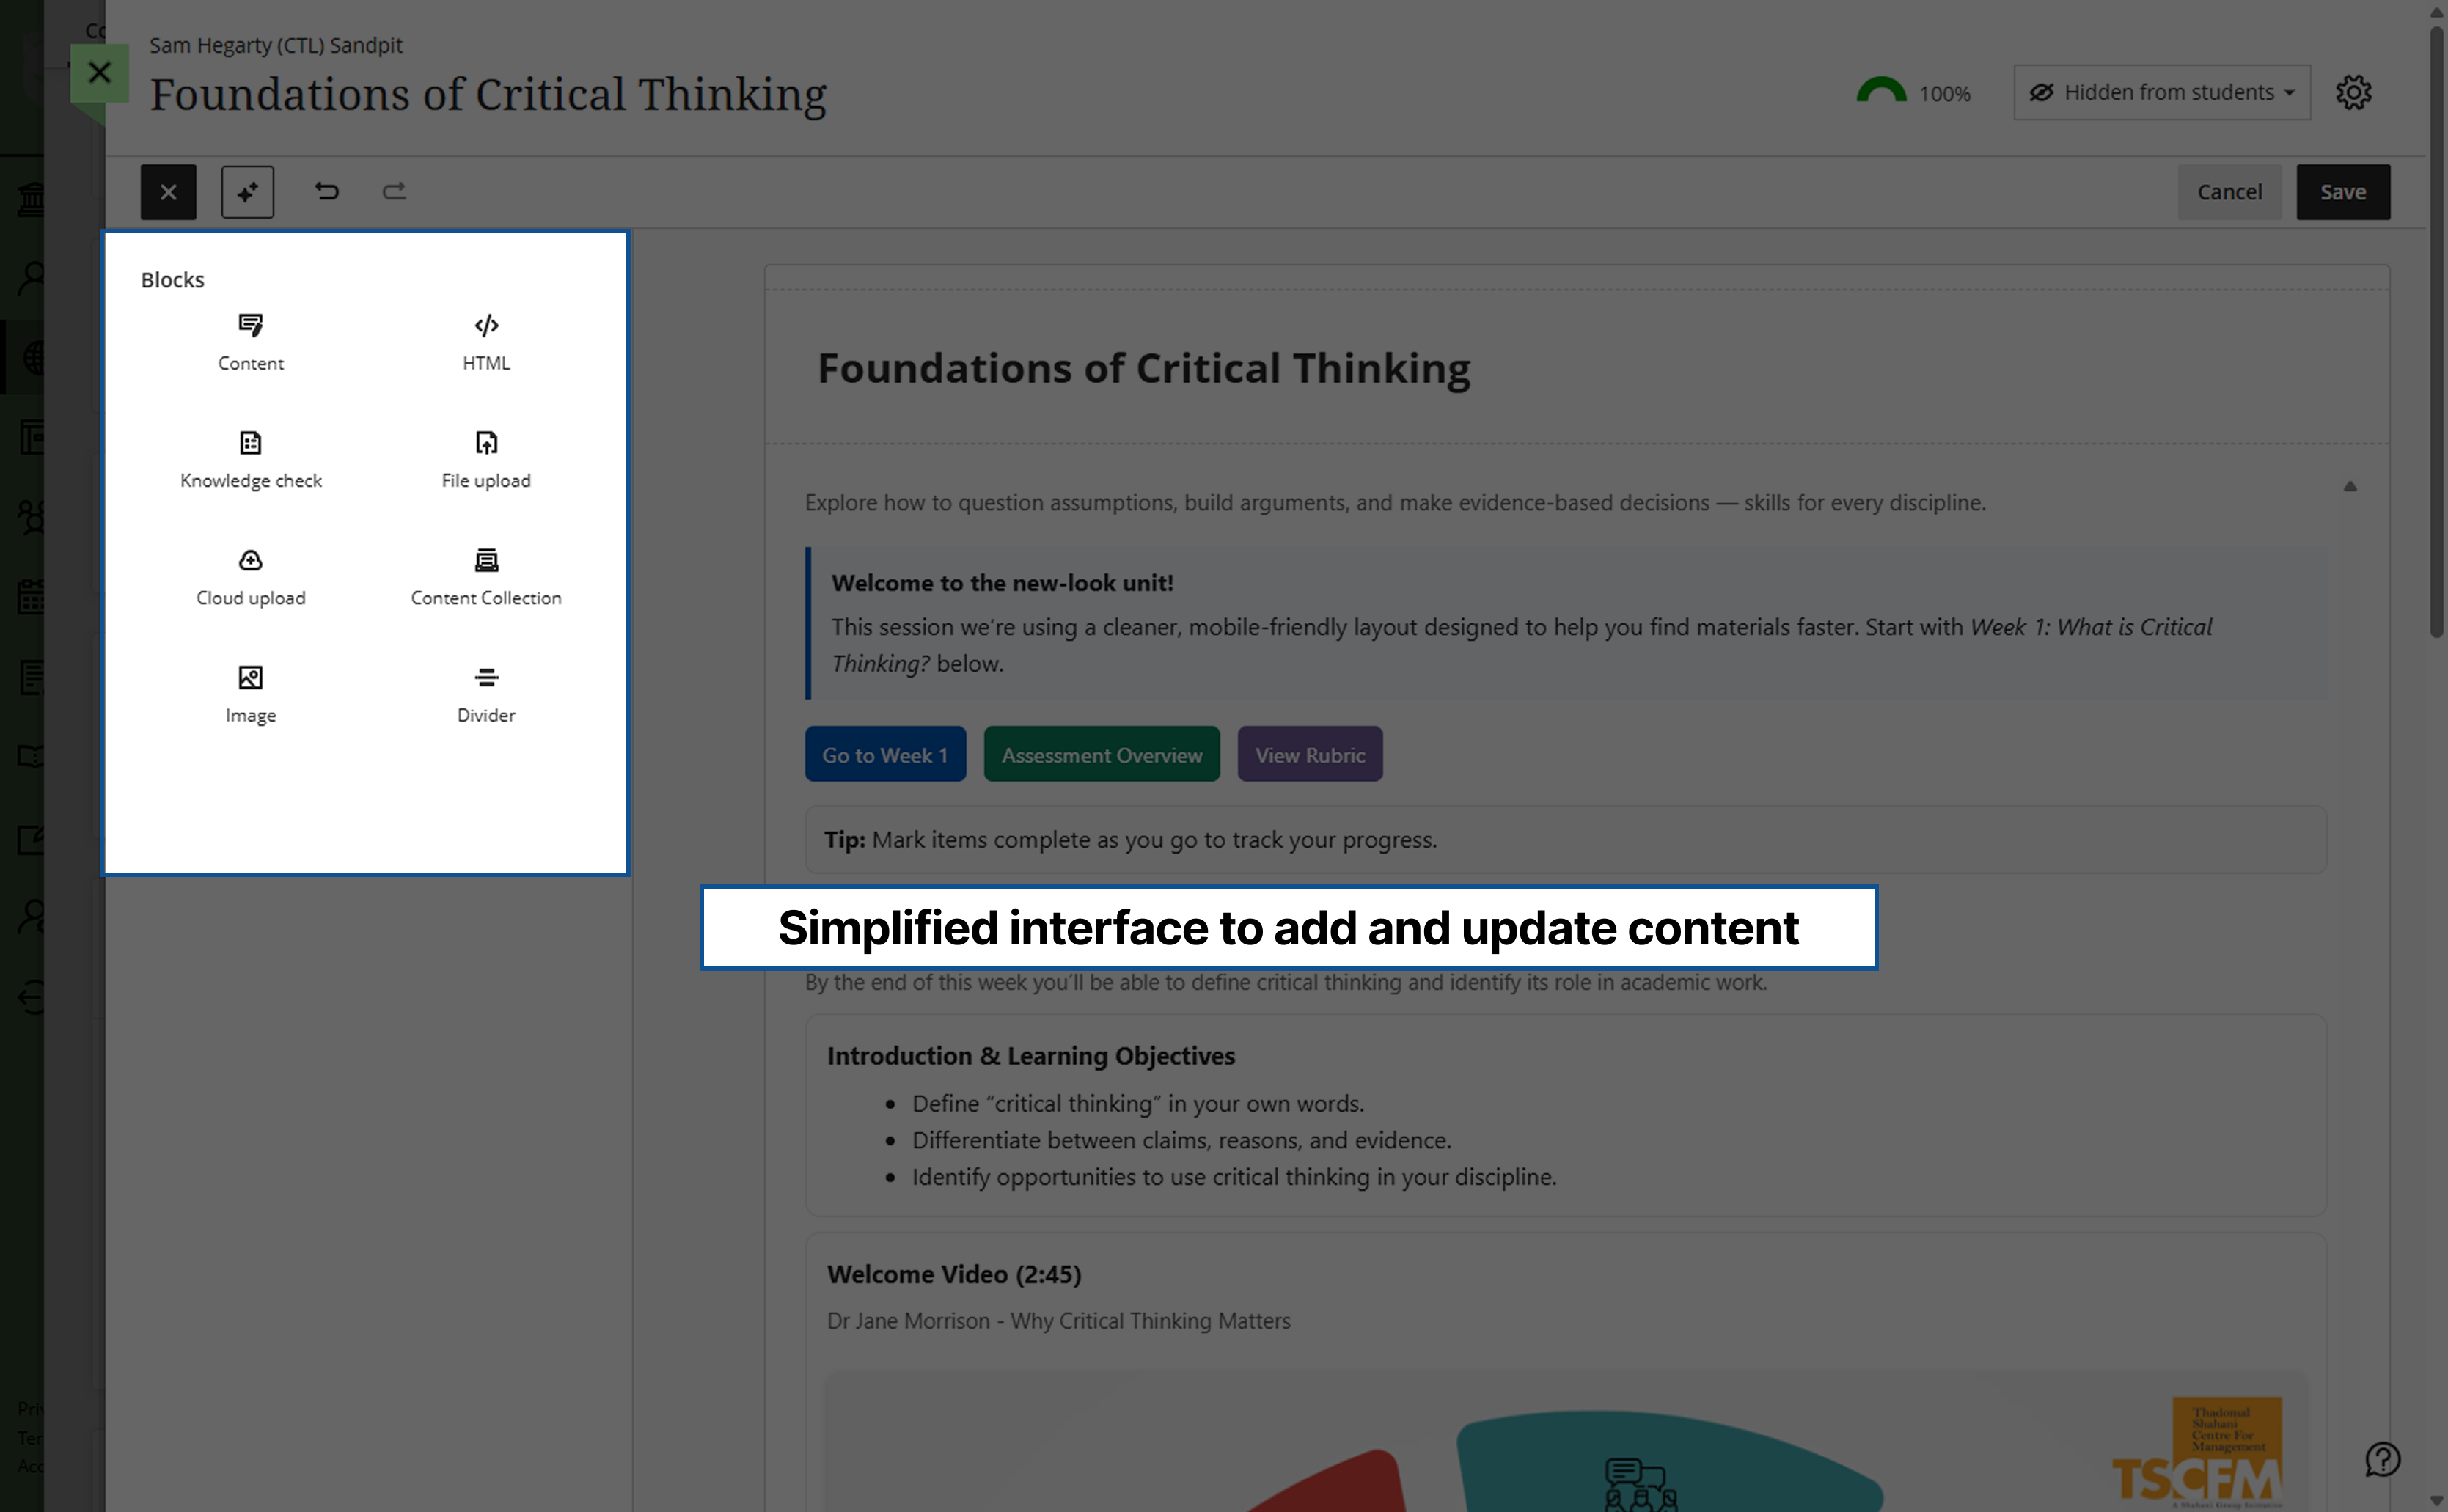Undo the last change
This screenshot has width=2448, height=1512.
tap(327, 191)
